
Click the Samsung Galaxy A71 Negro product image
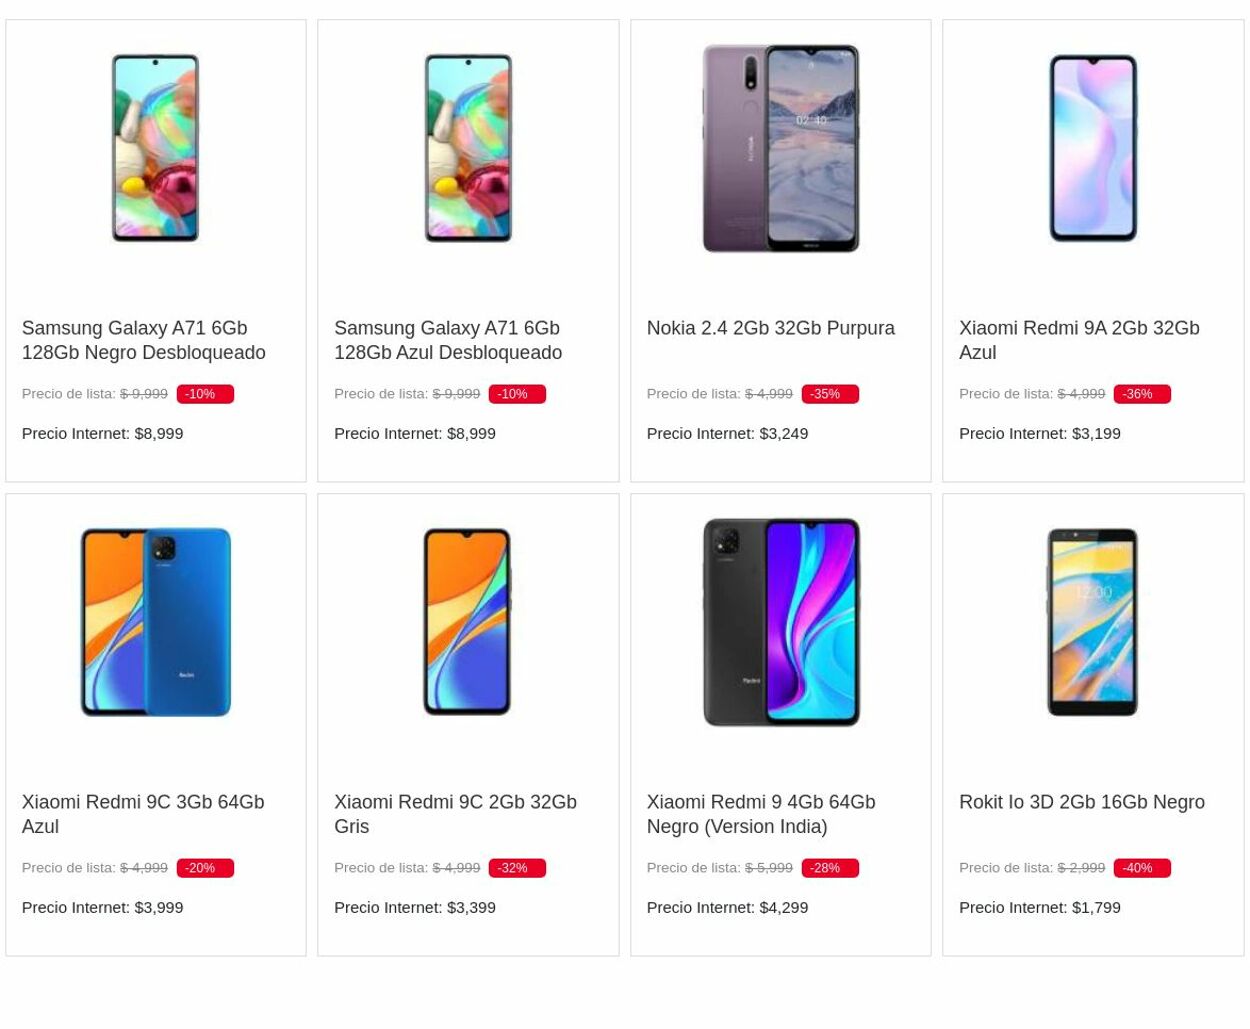point(155,147)
